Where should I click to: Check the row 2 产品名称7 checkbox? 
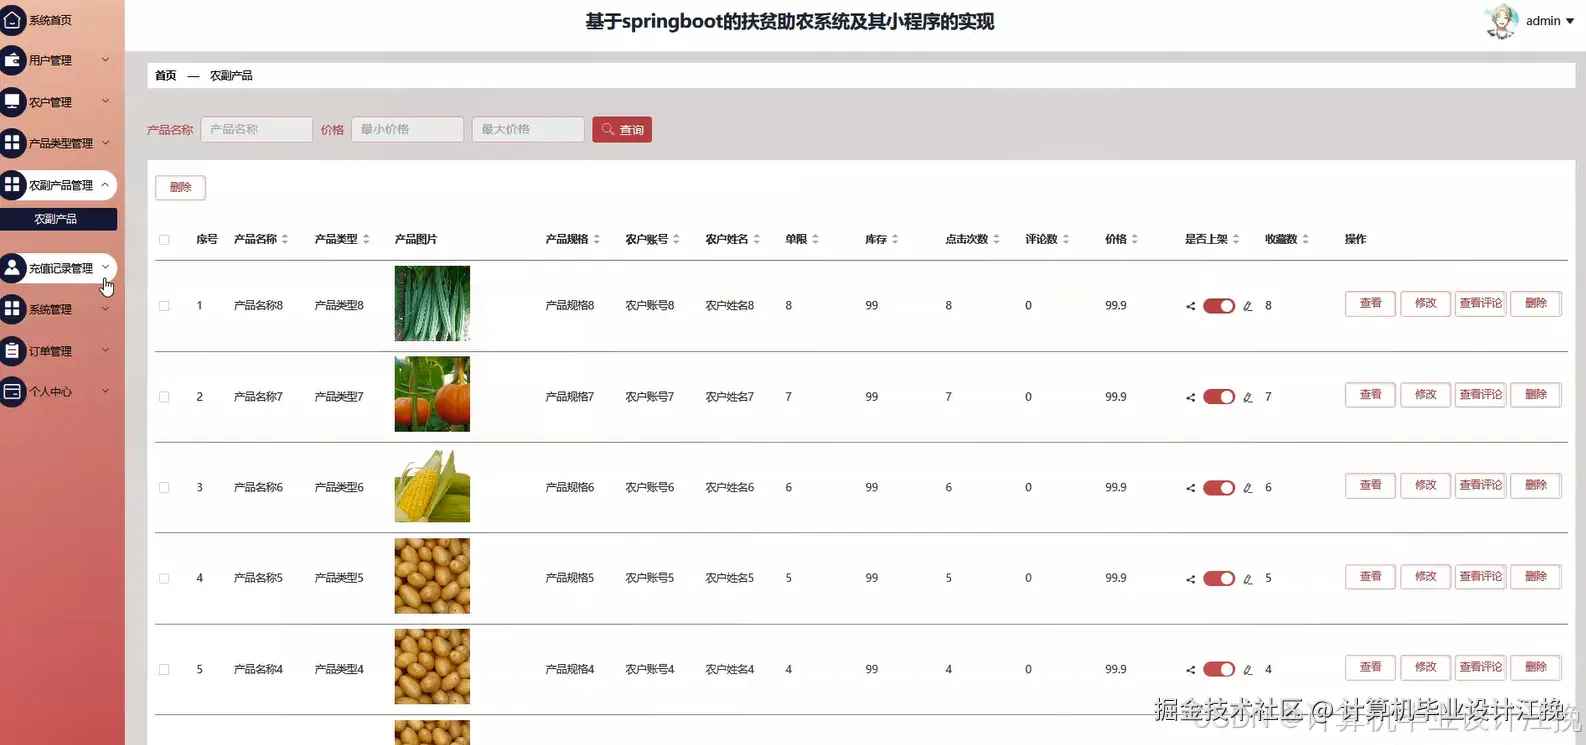164,397
